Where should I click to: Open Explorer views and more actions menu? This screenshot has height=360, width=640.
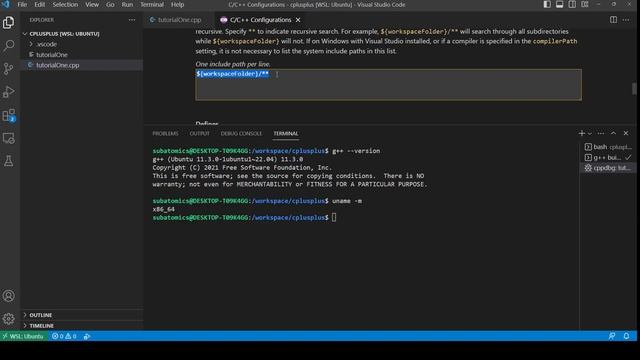(x=132, y=20)
